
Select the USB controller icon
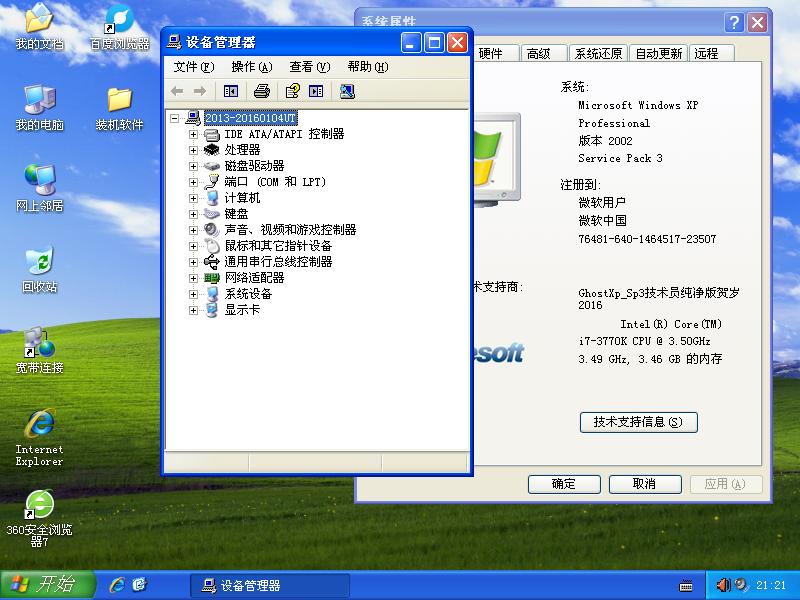click(x=212, y=262)
